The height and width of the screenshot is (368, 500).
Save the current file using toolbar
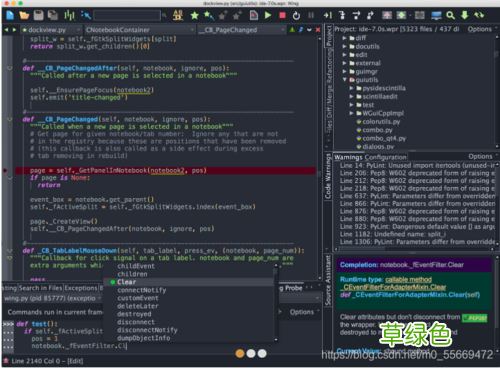39,15
